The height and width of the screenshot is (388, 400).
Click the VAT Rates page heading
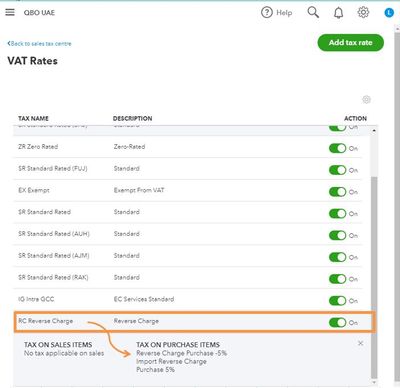click(32, 61)
